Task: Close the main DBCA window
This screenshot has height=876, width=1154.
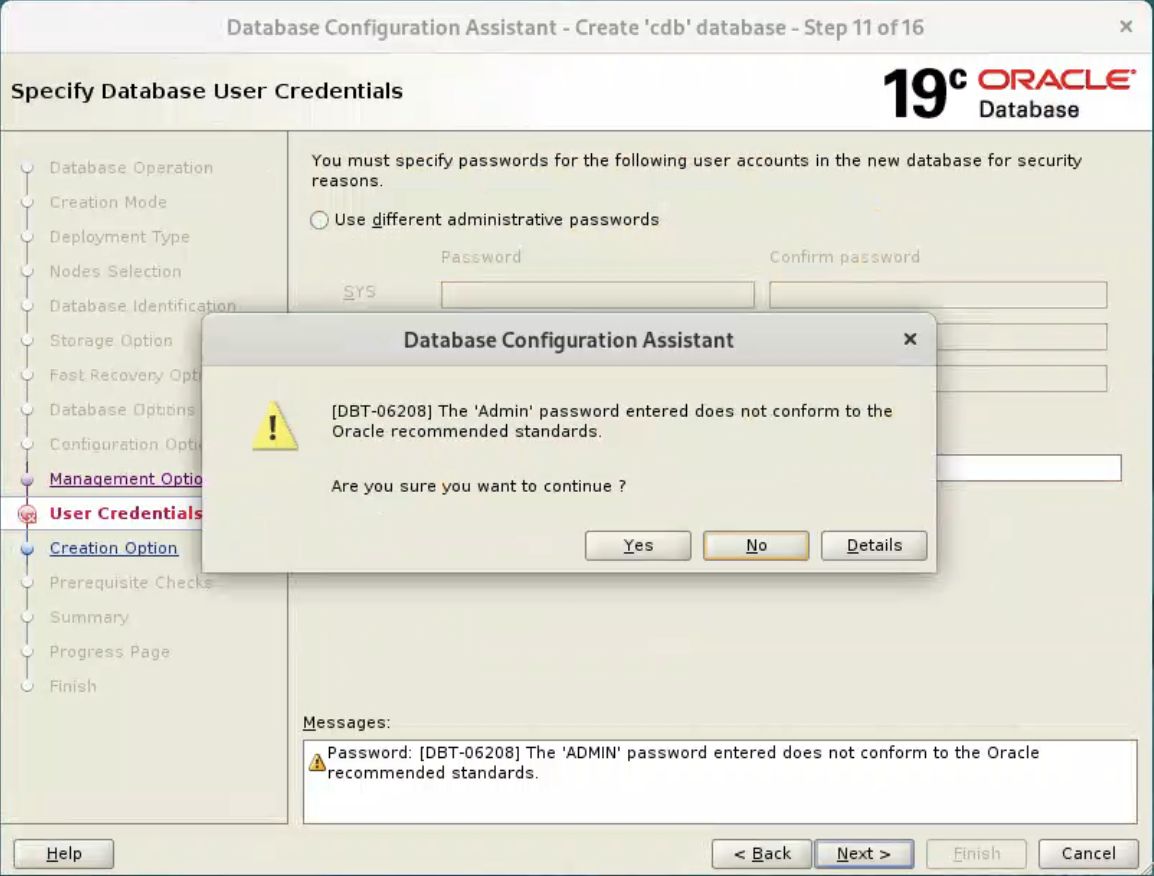Action: (1125, 27)
